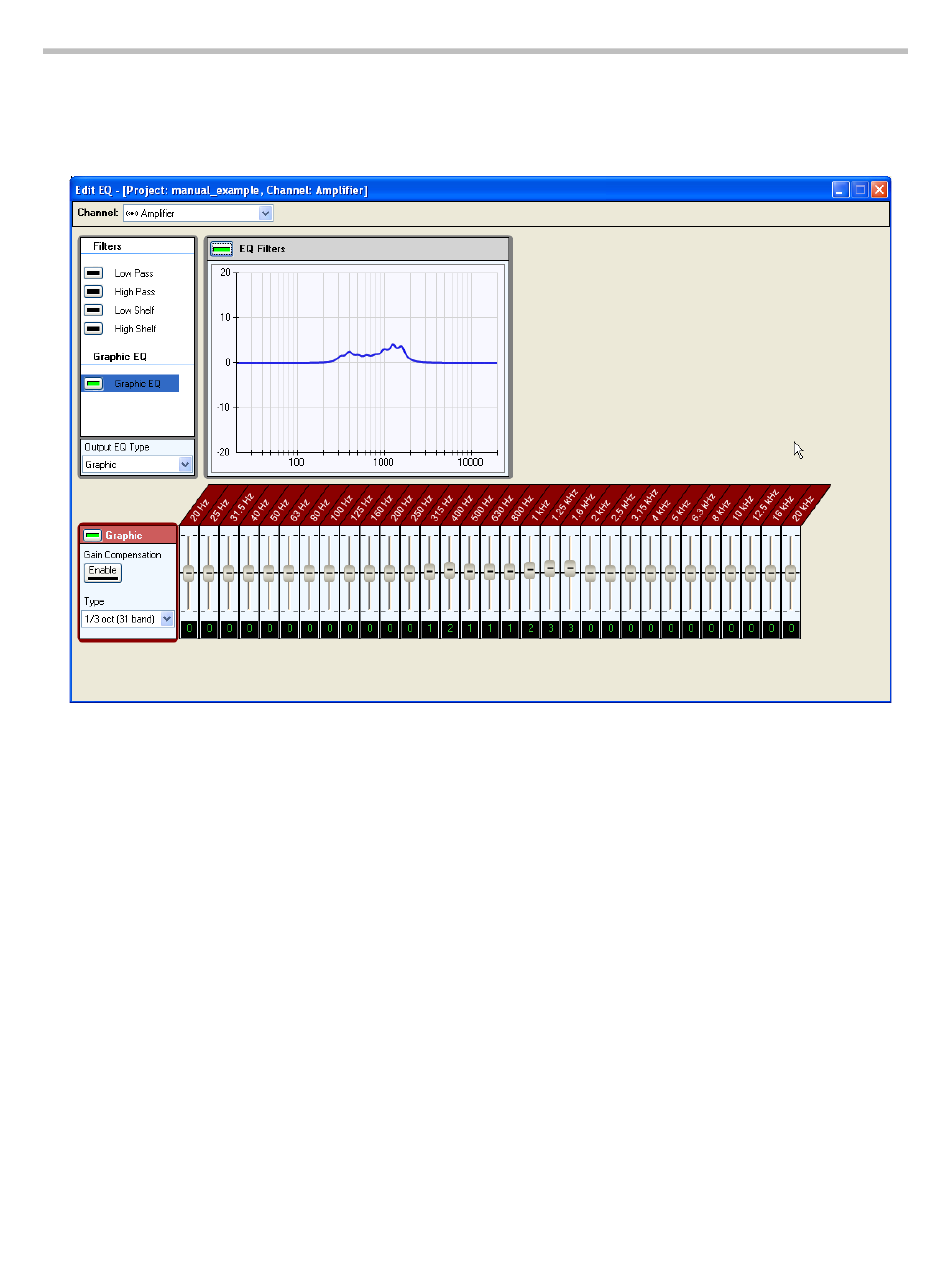Viewport: 950px width, 1284px height.
Task: Select the Low Pass filter icon
Action: pos(93,273)
